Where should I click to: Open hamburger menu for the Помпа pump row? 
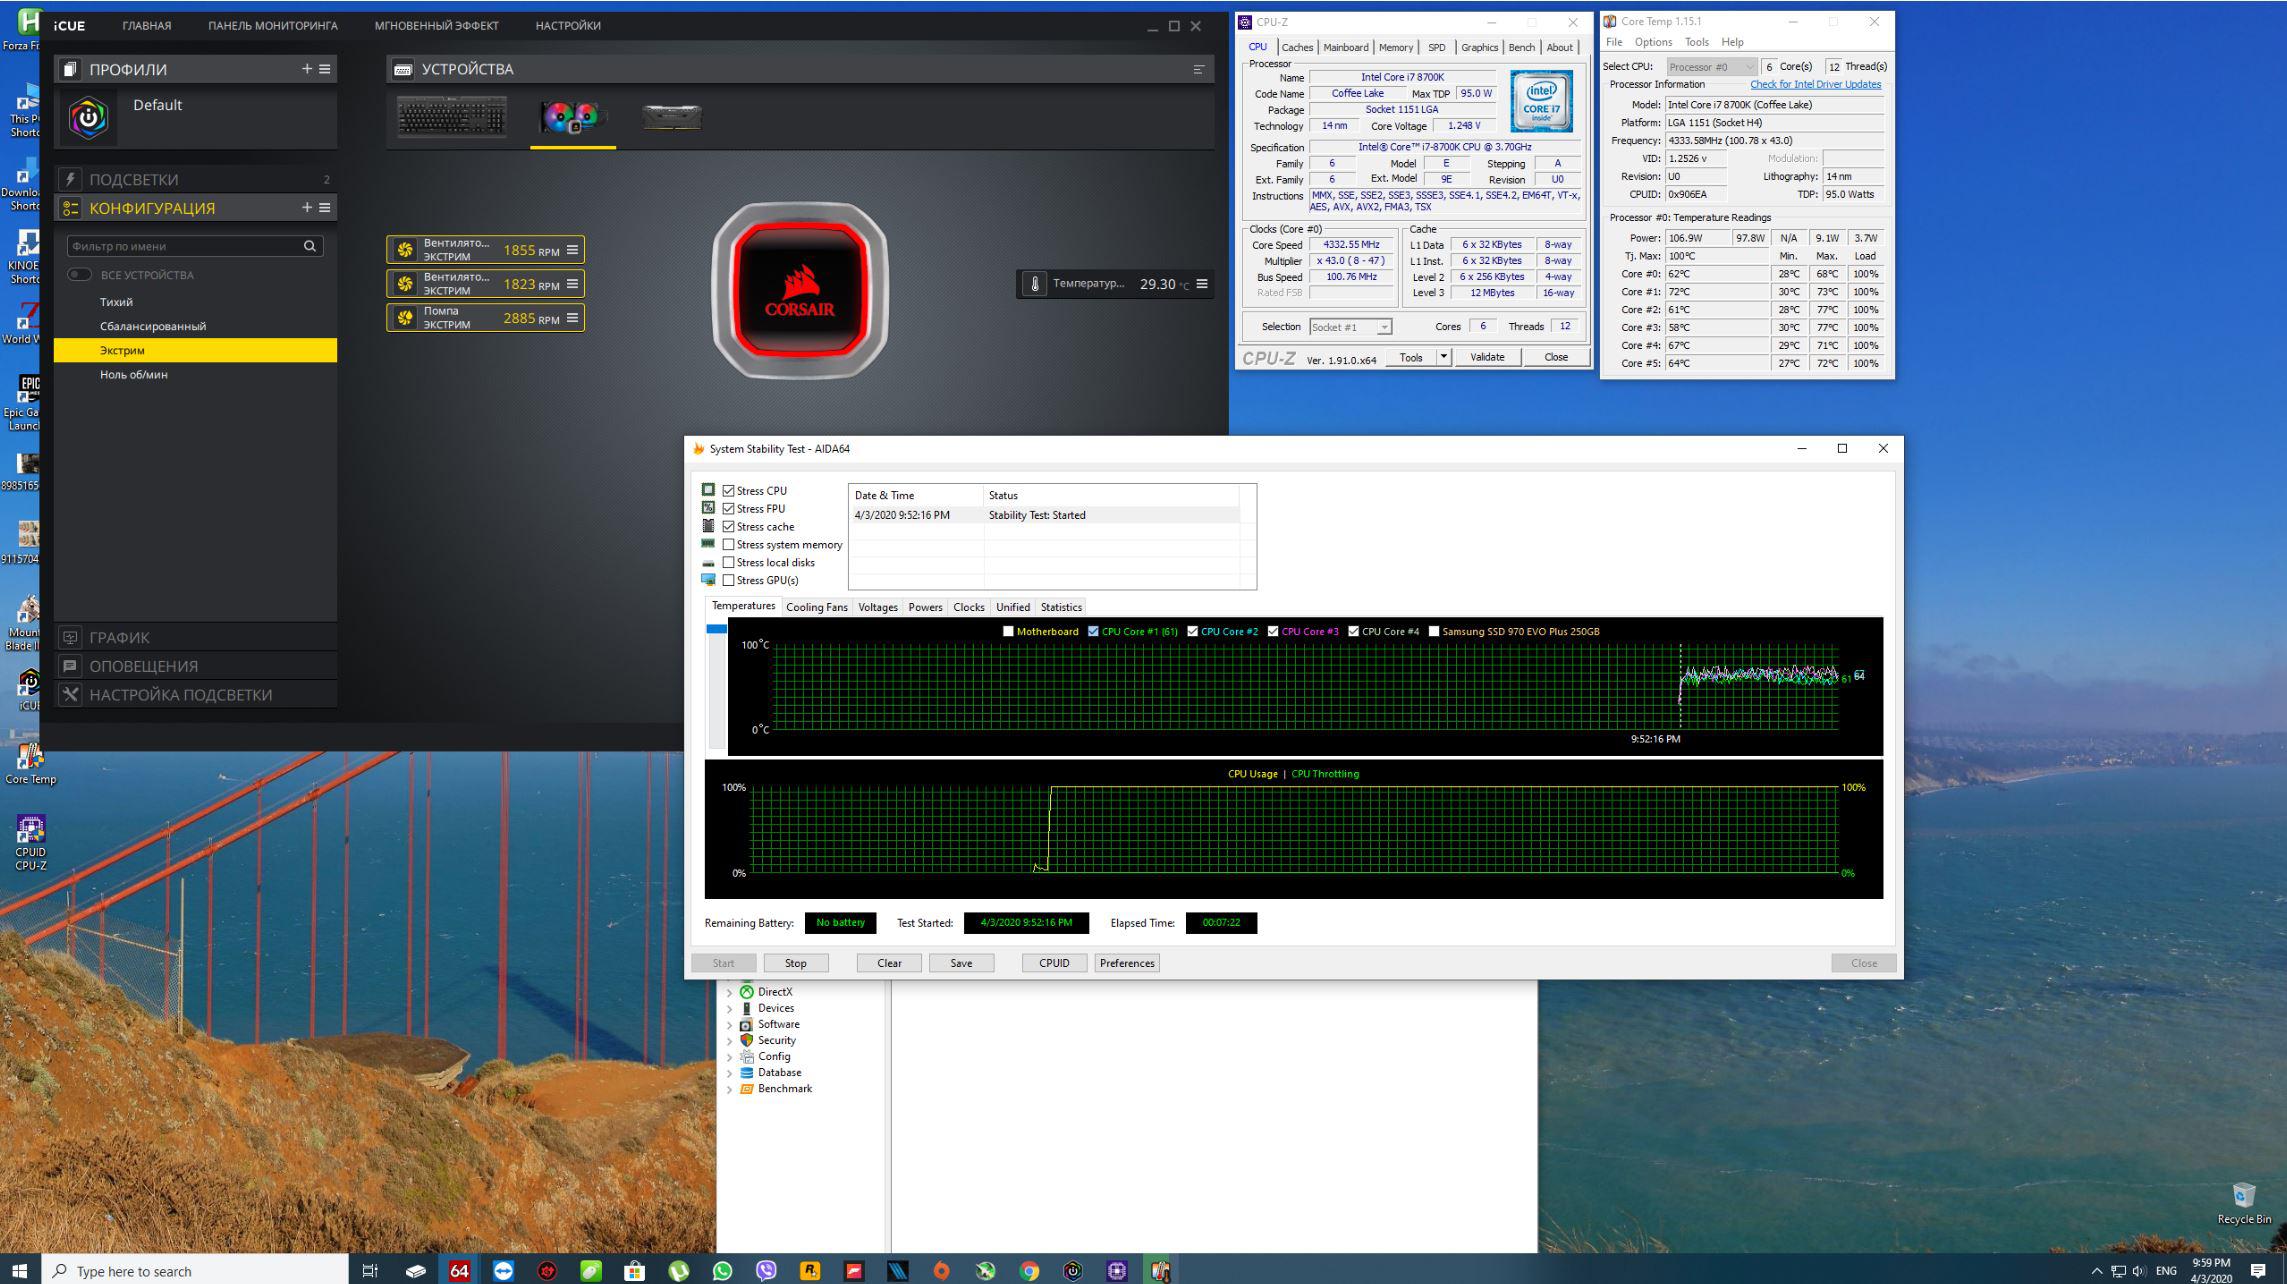click(572, 318)
